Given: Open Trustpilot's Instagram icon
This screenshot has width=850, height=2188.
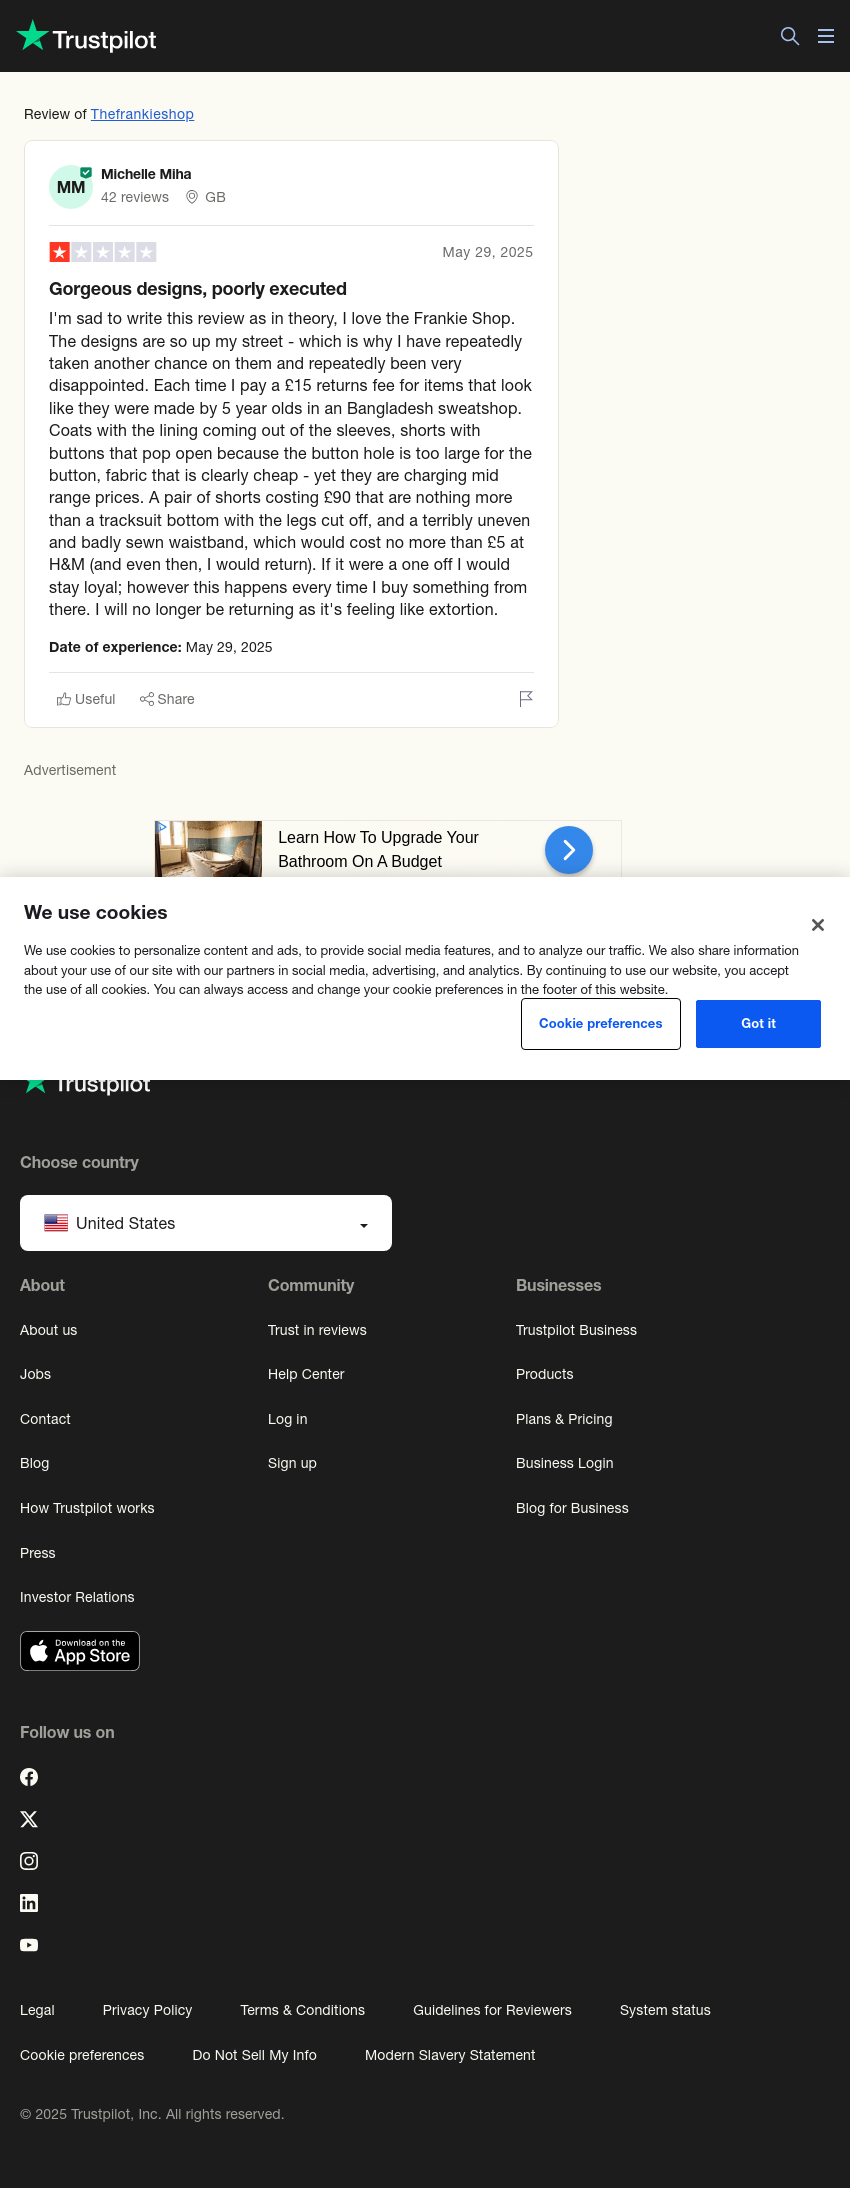Looking at the screenshot, I should 29,1861.
